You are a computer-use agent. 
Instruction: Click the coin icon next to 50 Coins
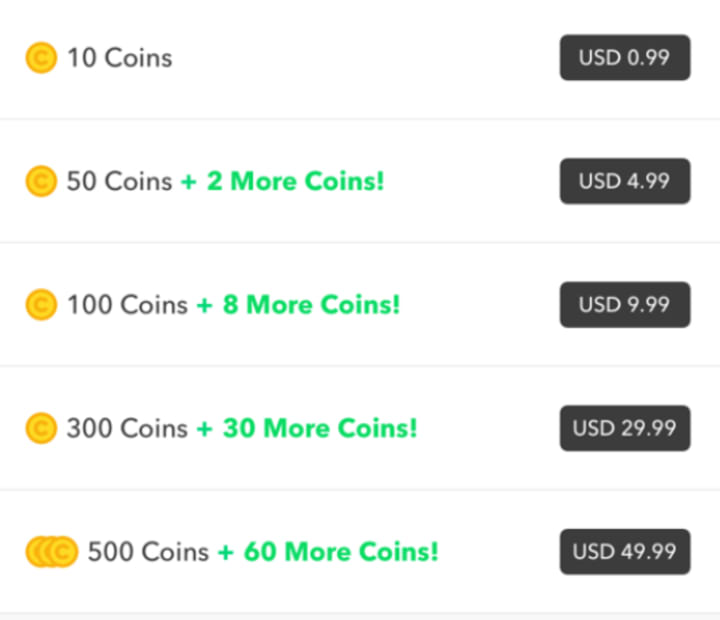coord(41,181)
